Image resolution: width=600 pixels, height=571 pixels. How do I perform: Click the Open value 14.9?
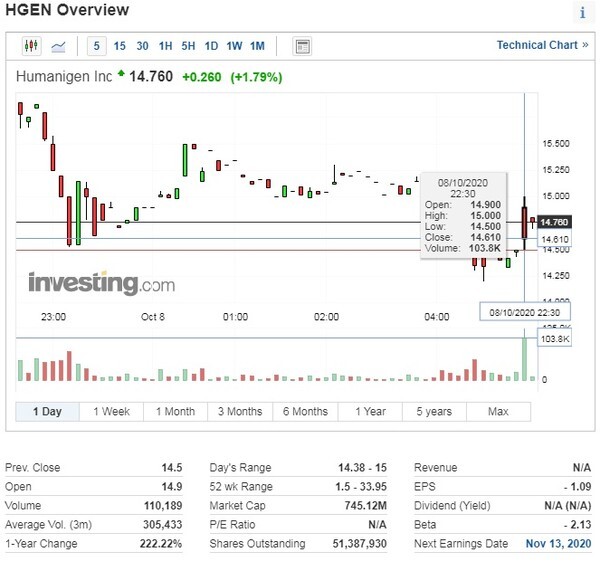172,486
